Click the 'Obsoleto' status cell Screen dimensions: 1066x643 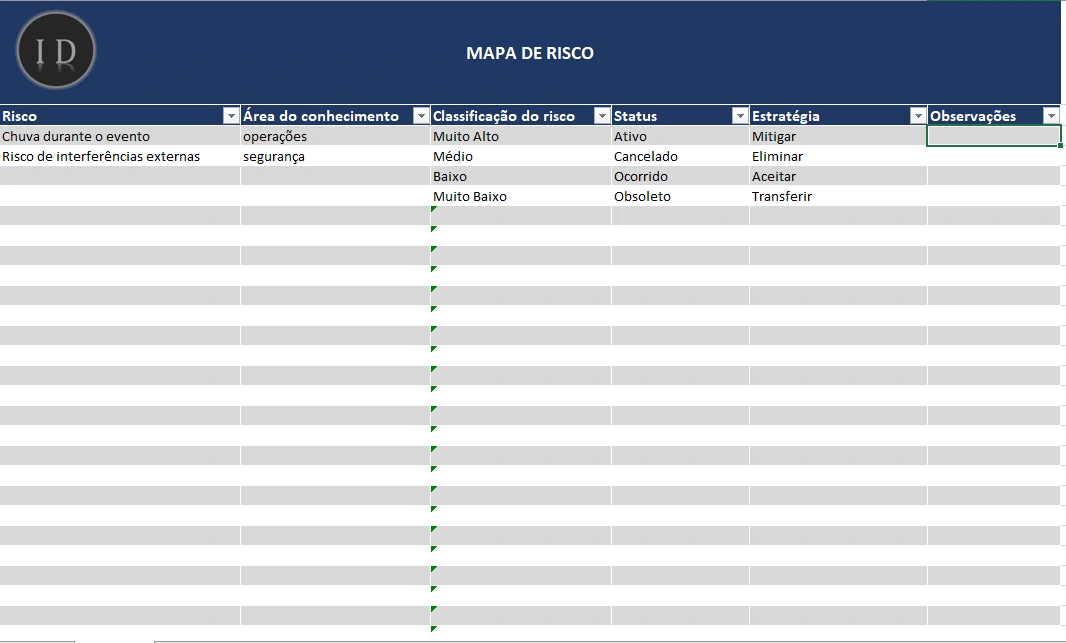[x=642, y=196]
